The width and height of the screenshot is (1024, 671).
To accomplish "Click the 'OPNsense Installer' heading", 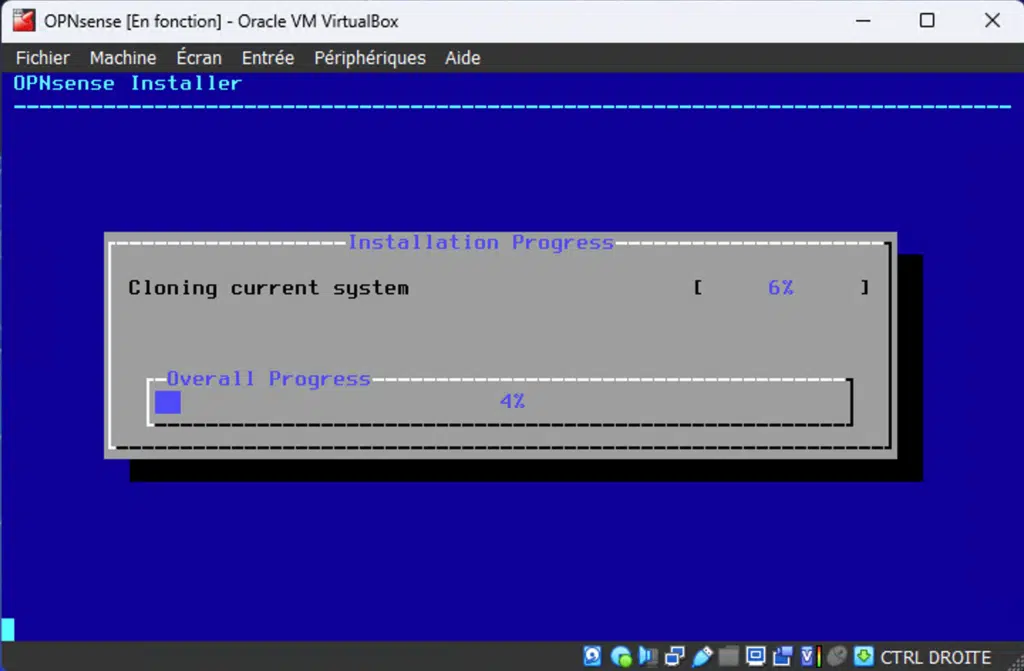I will pos(128,84).
